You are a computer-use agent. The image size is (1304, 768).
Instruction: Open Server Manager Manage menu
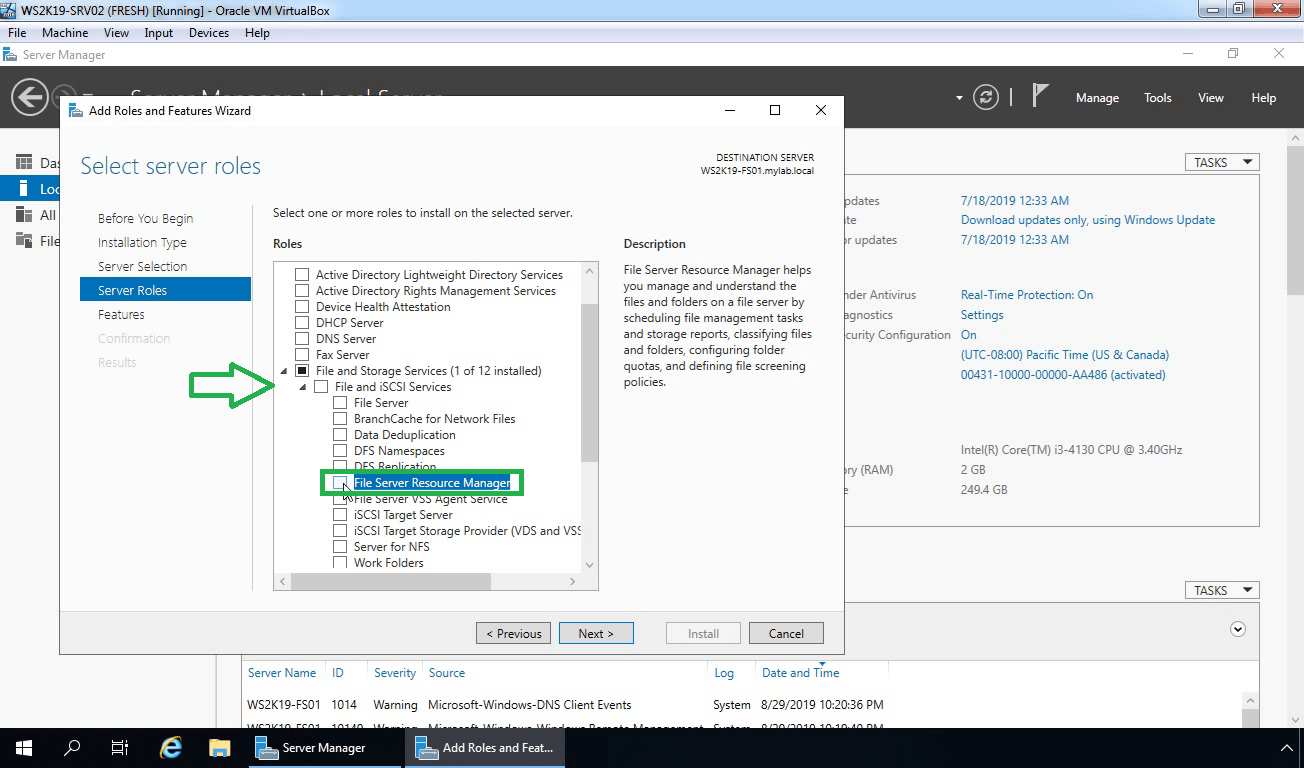pos(1097,98)
